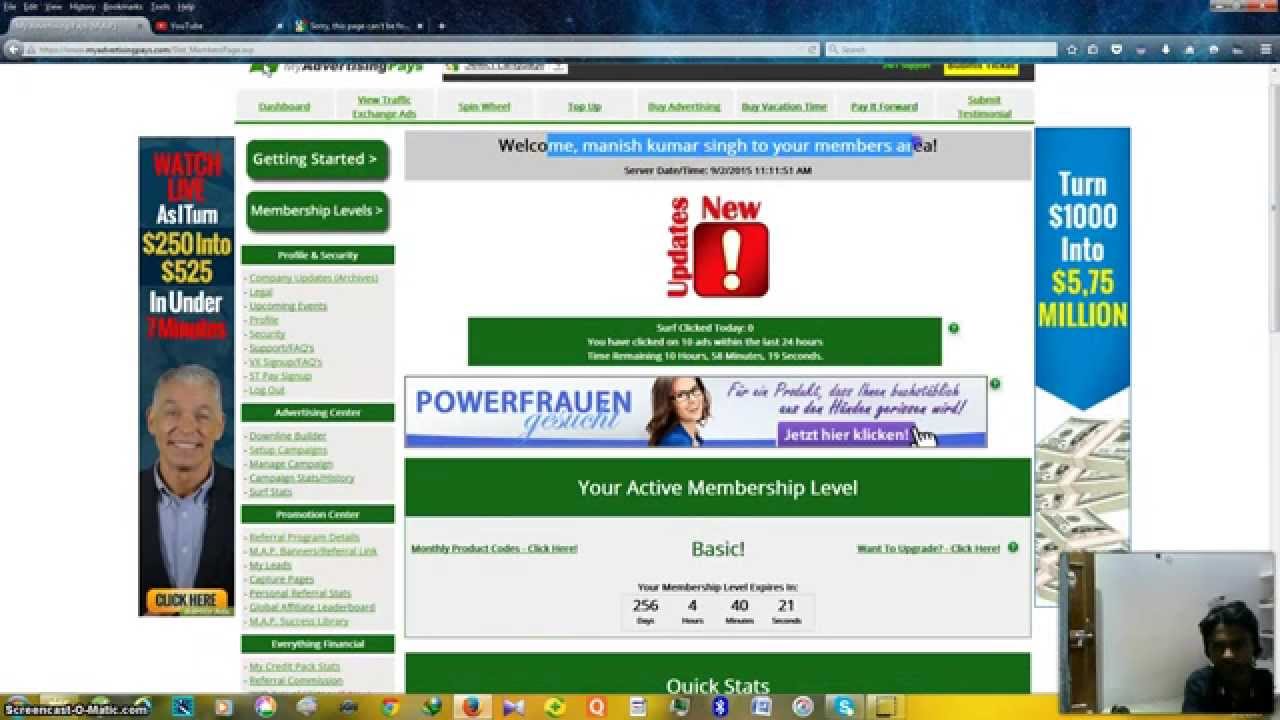
Task: Open Setup Campaigns link
Action: pos(288,450)
